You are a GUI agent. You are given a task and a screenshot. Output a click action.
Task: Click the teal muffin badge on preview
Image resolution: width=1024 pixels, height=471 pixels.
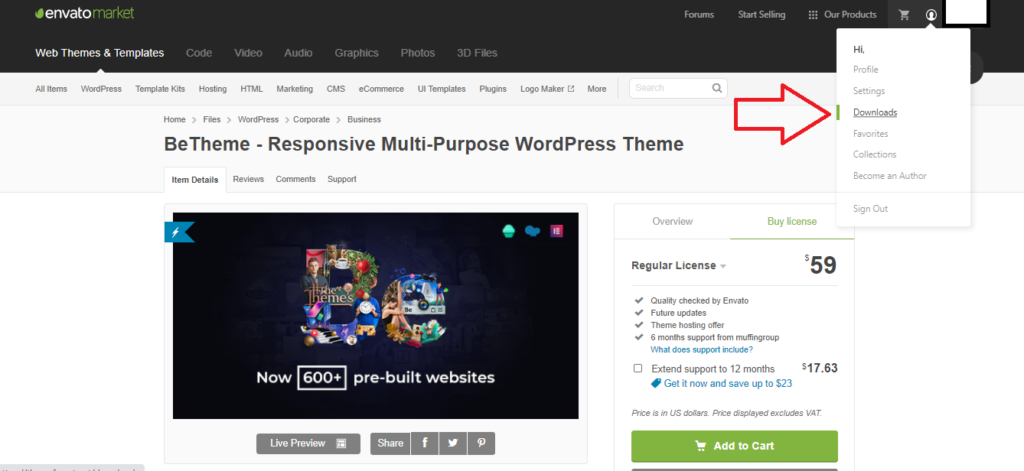(x=509, y=231)
